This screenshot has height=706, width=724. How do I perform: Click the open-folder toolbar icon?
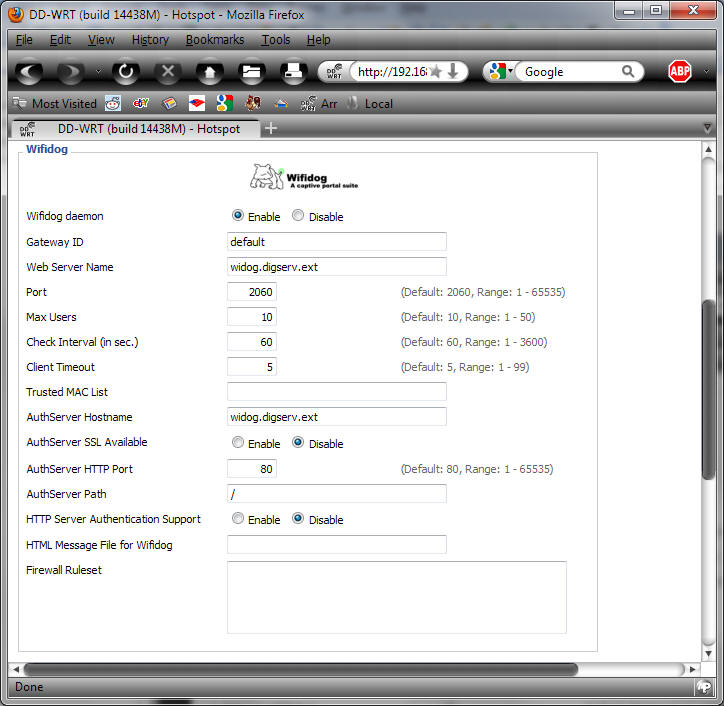pyautogui.click(x=252, y=72)
